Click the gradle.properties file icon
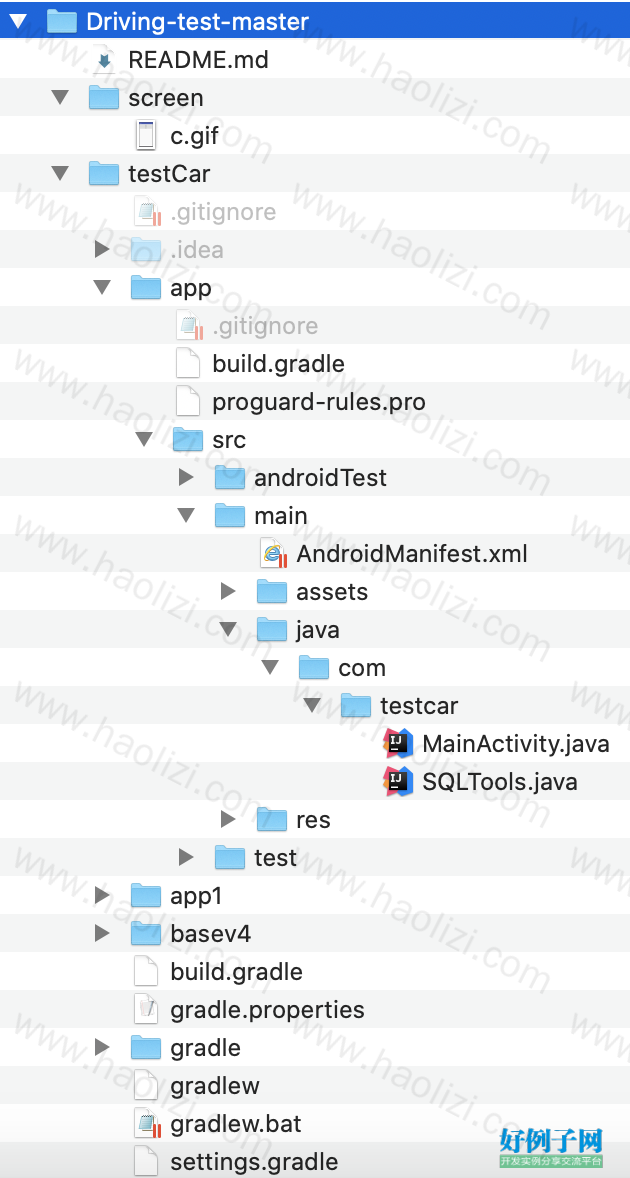 tap(146, 1010)
